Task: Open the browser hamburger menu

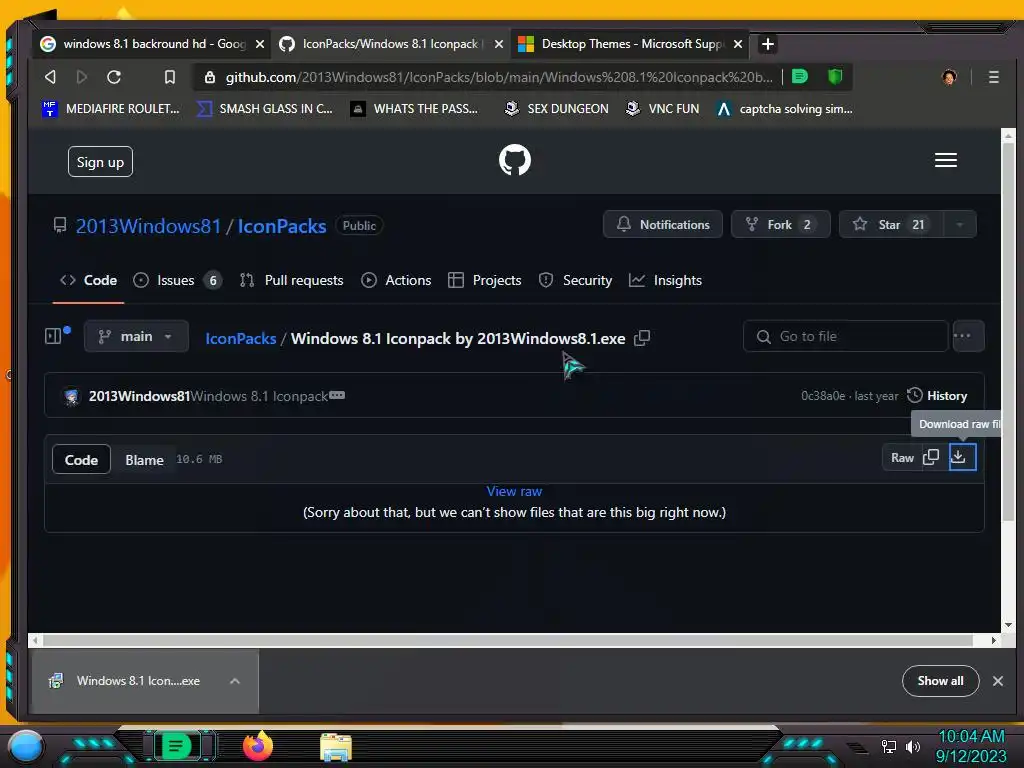Action: point(993,77)
